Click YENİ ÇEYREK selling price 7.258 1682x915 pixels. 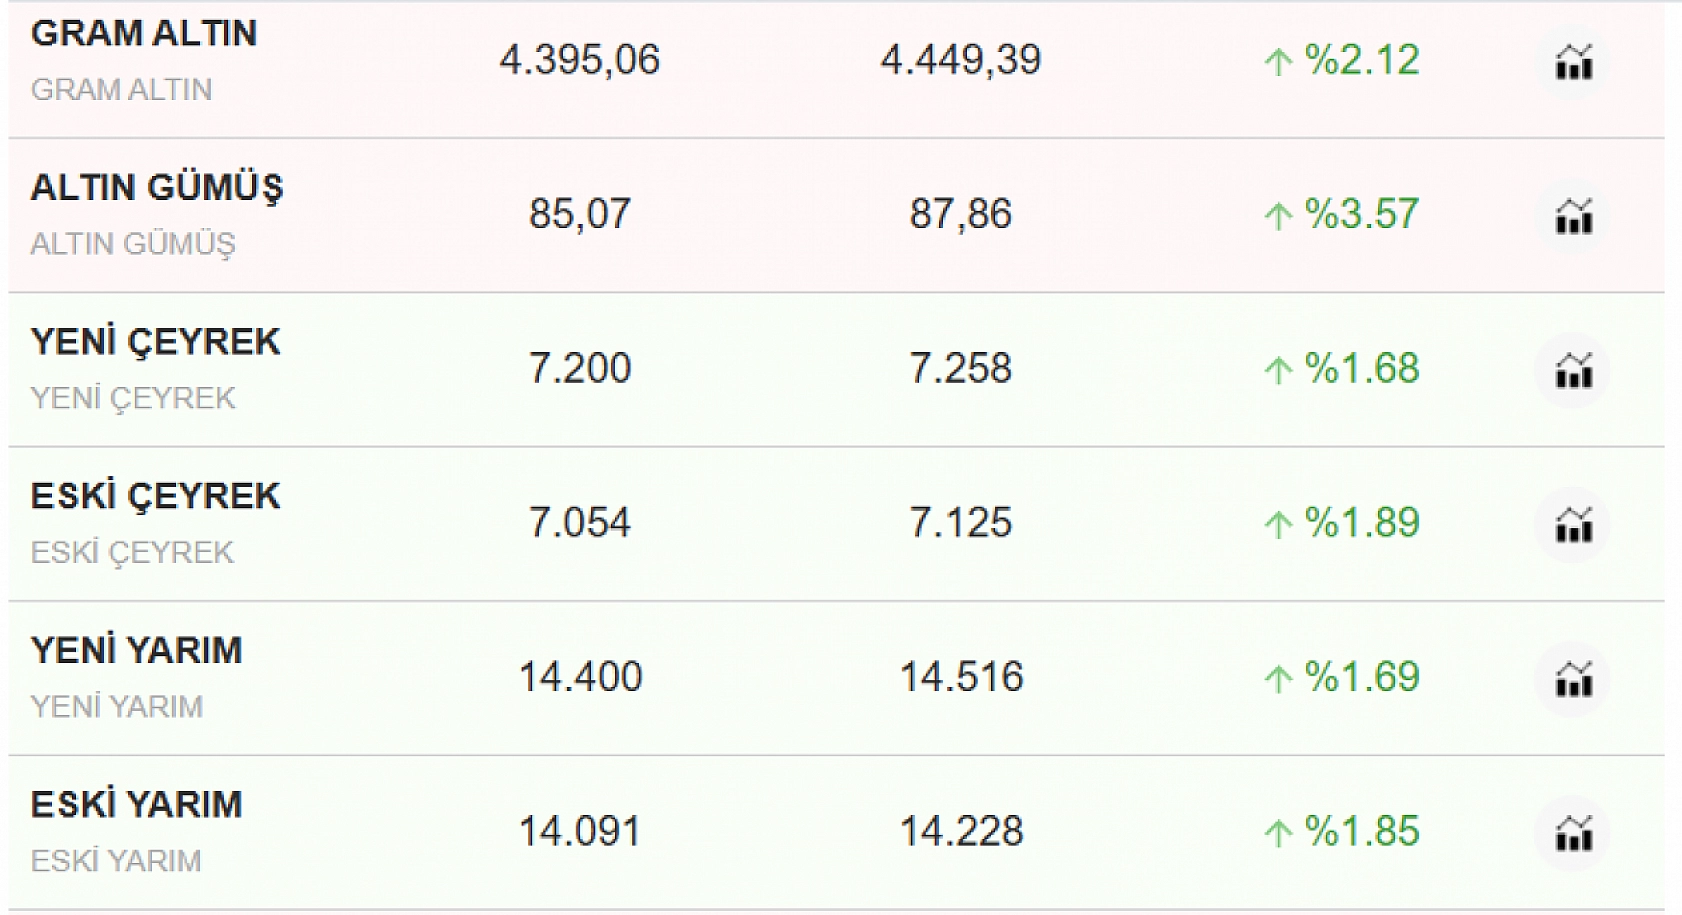960,369
